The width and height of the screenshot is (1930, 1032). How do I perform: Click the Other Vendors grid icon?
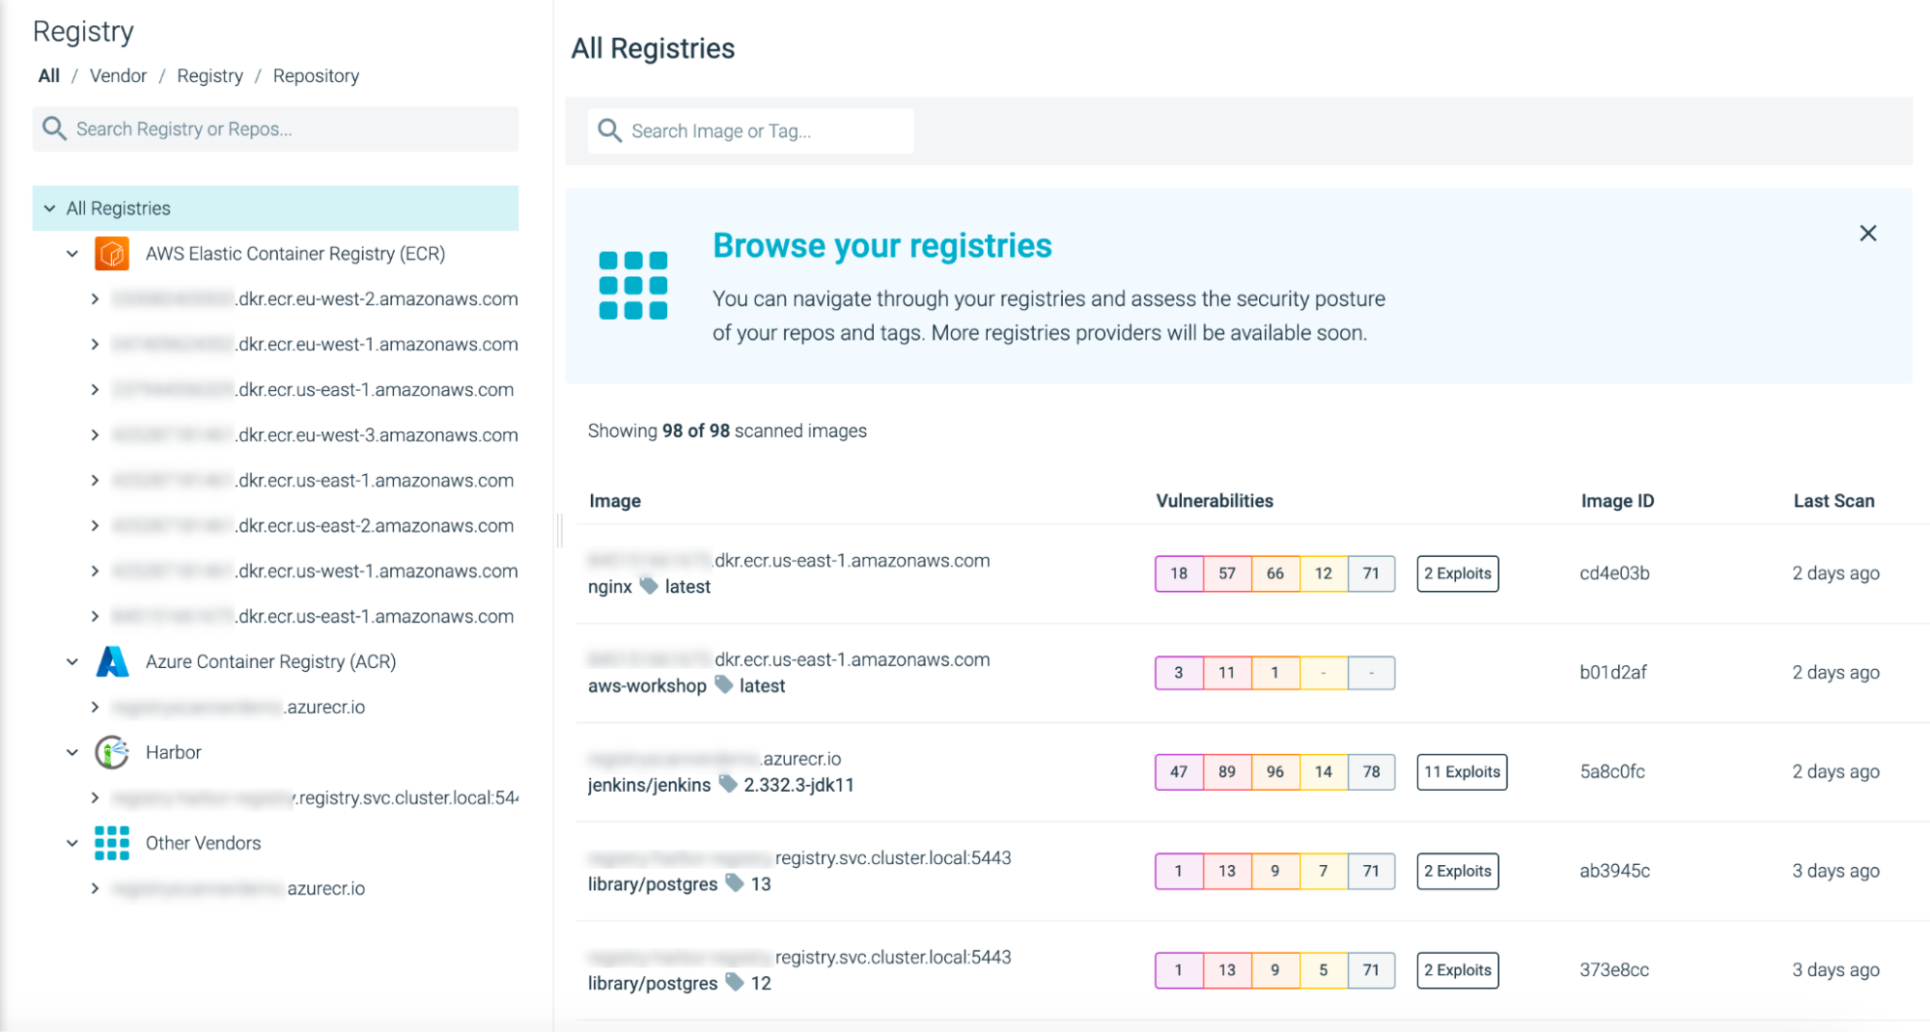(112, 842)
